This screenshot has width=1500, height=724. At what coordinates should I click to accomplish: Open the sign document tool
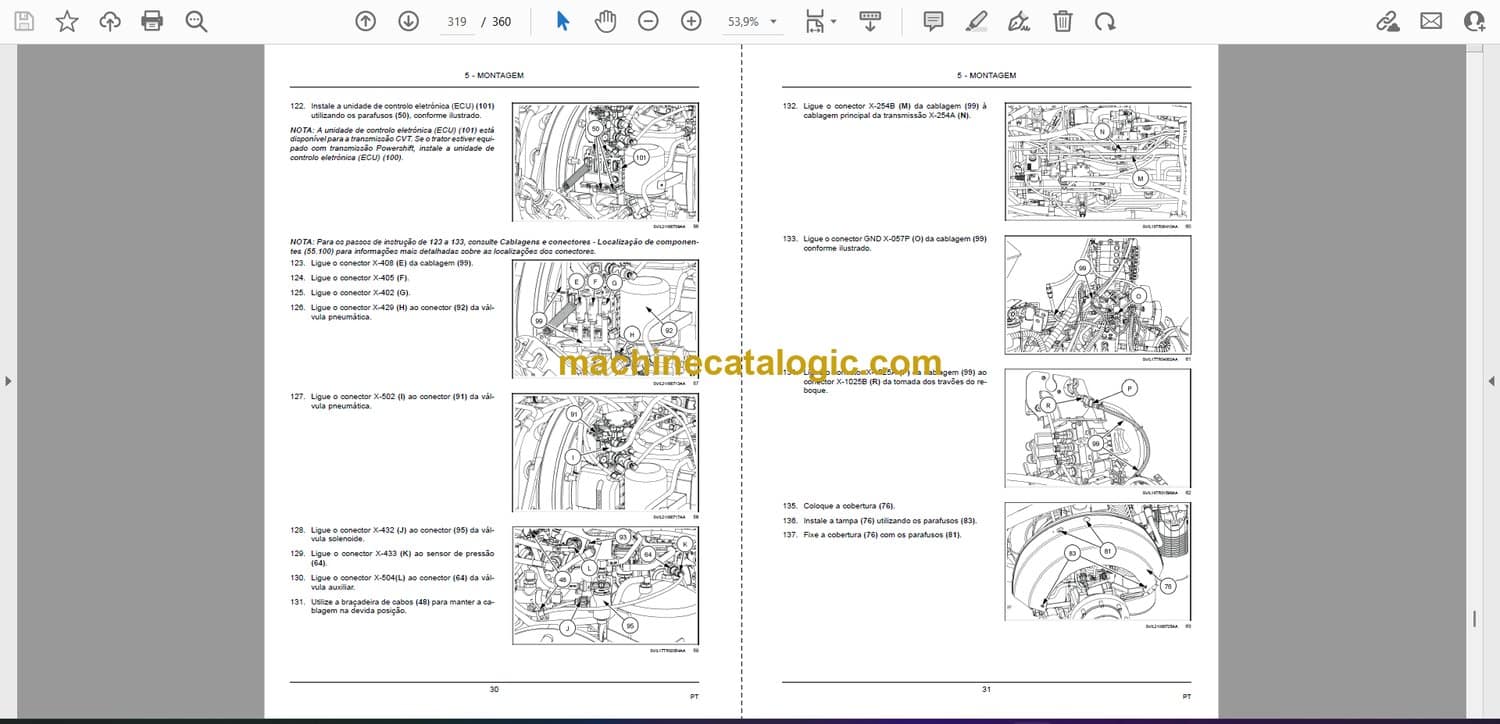coord(1019,21)
